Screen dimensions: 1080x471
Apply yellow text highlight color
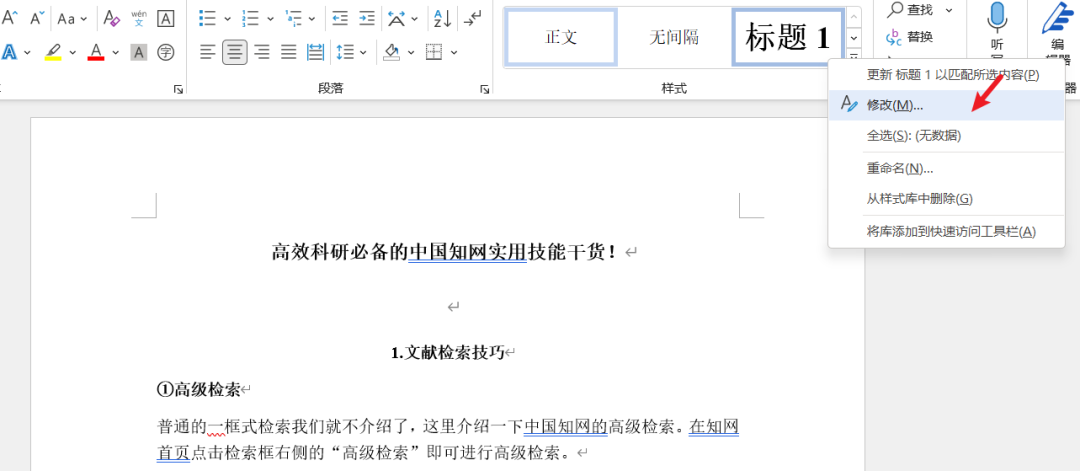pos(53,52)
